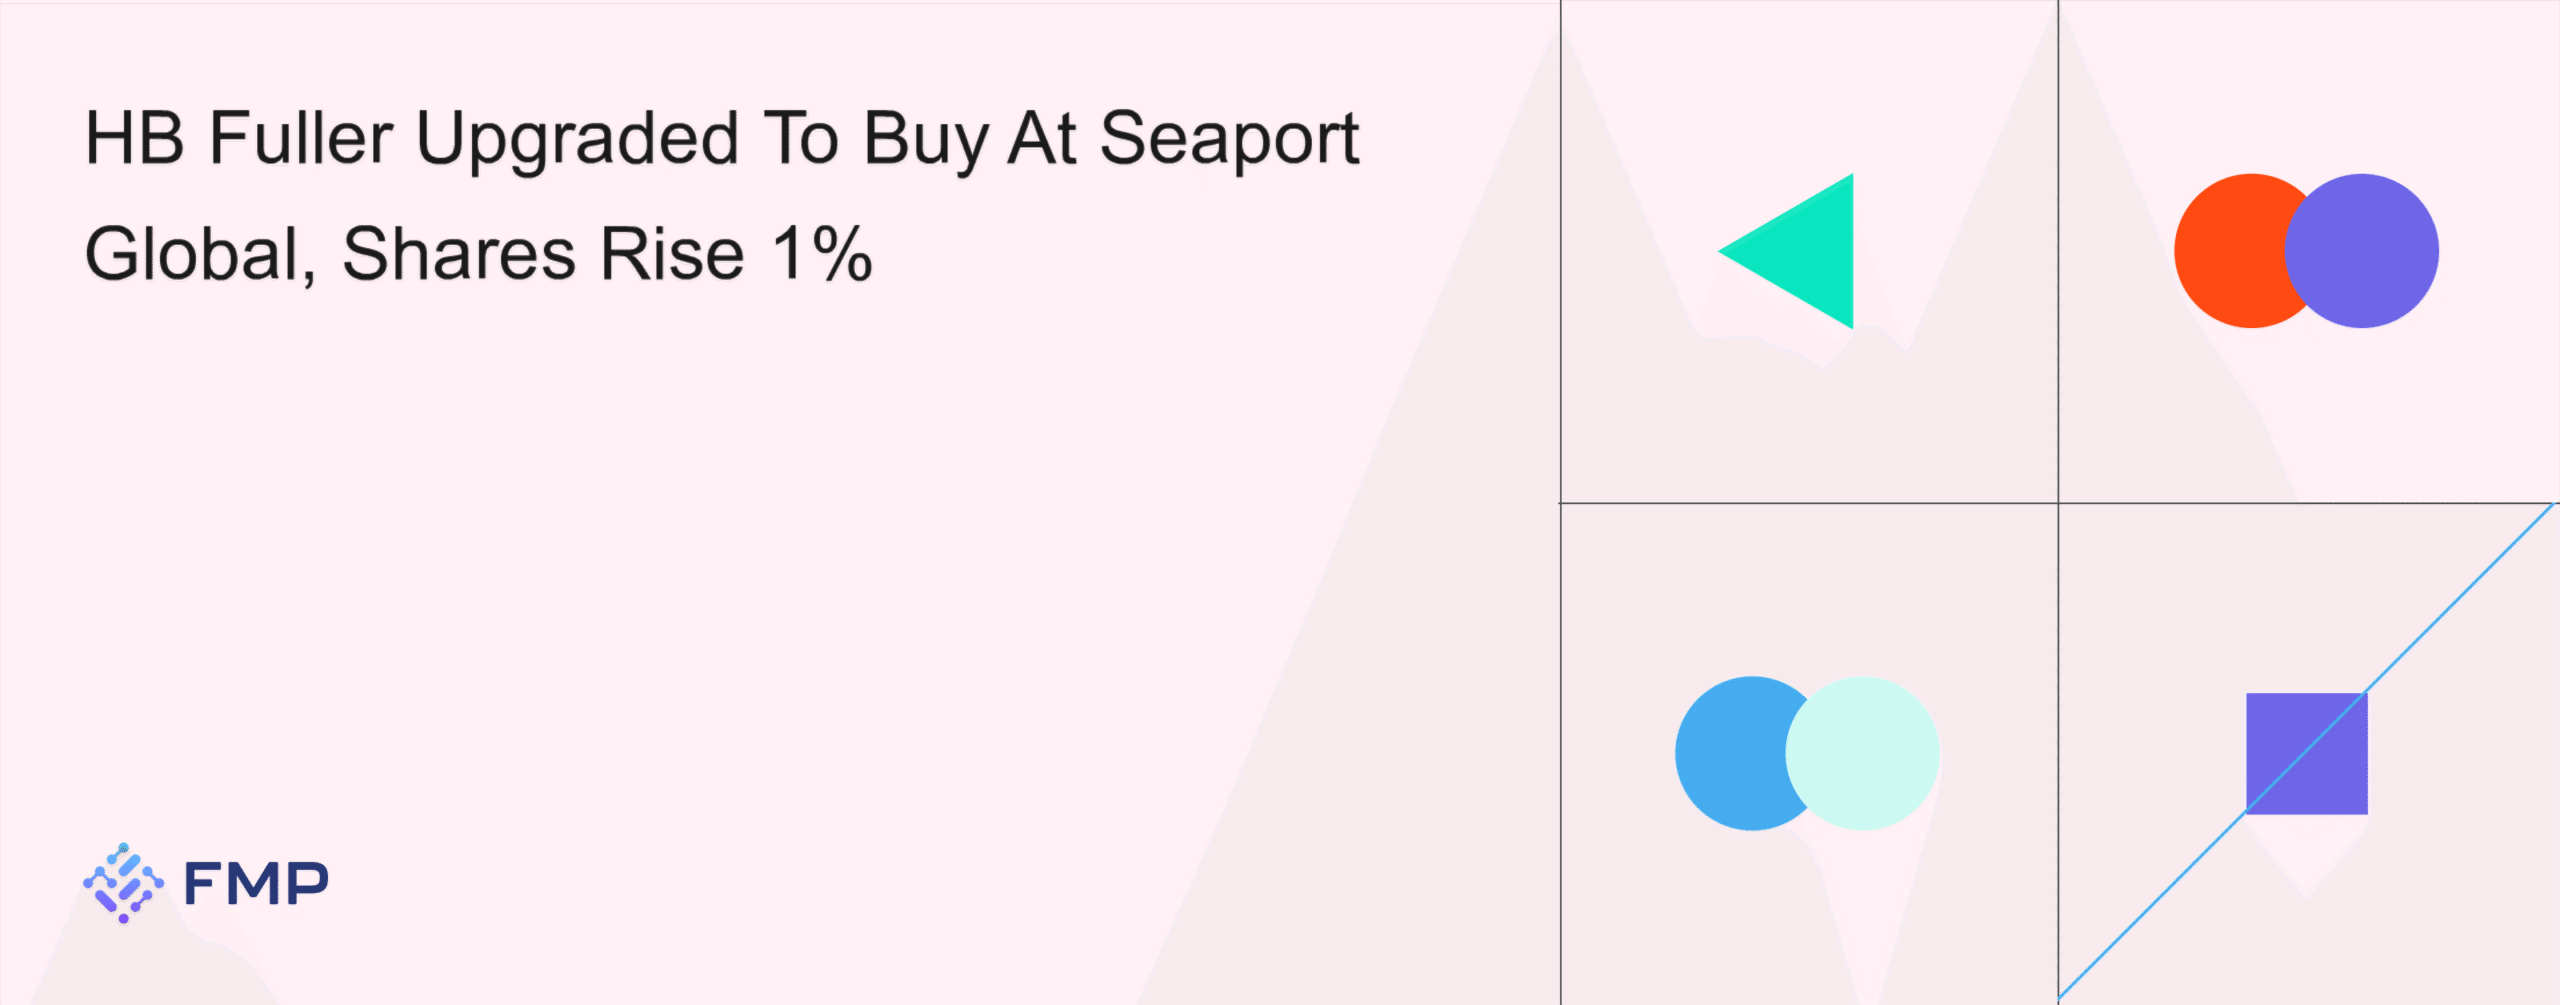Click the FMP wordmark text

[256, 883]
